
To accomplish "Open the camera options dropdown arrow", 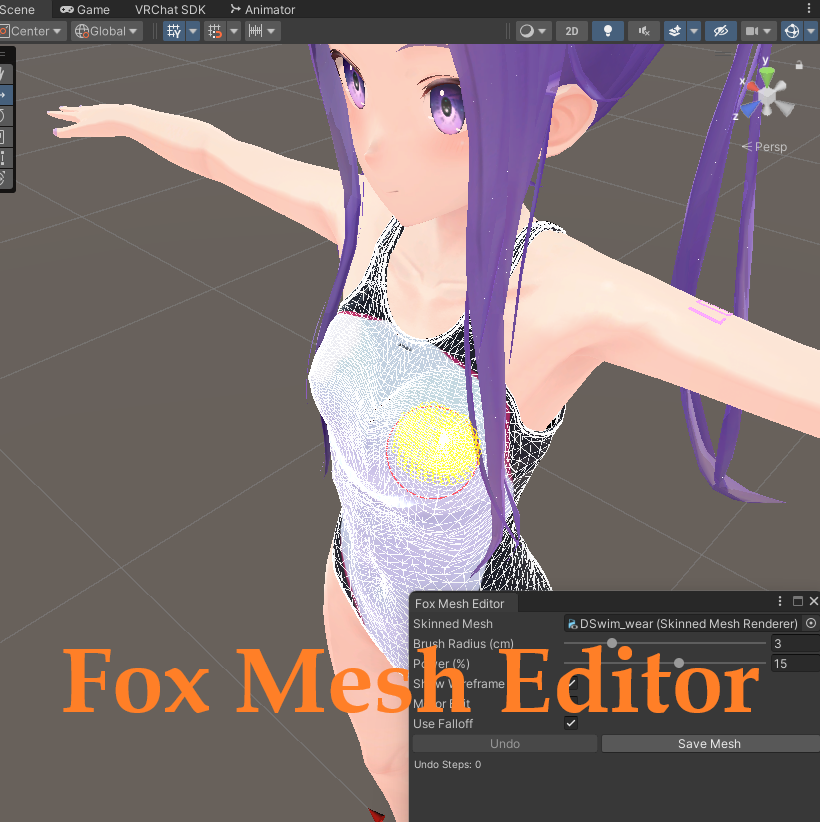I will [766, 31].
